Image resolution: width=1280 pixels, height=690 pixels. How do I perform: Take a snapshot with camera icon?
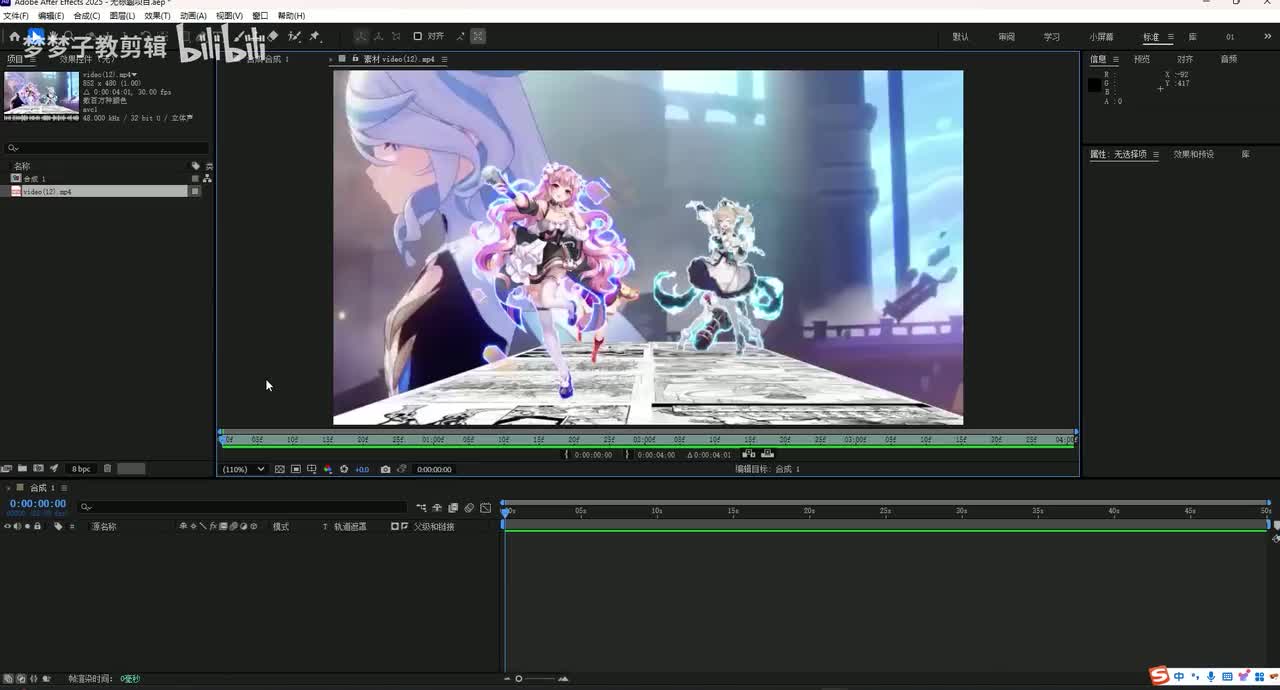pos(385,469)
